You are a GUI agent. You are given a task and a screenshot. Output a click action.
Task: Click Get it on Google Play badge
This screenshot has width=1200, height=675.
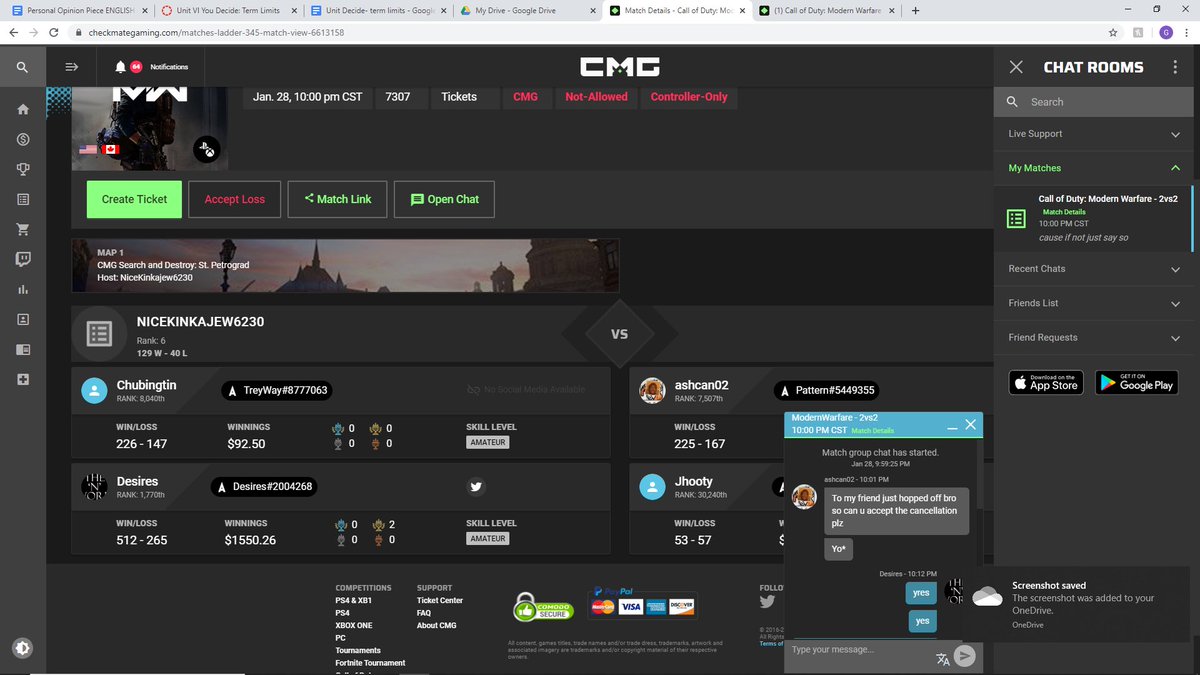tap(1137, 382)
